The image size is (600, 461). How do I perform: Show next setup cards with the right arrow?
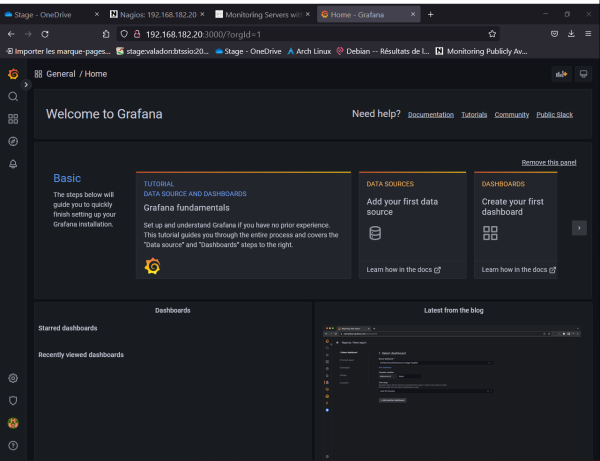click(x=579, y=228)
